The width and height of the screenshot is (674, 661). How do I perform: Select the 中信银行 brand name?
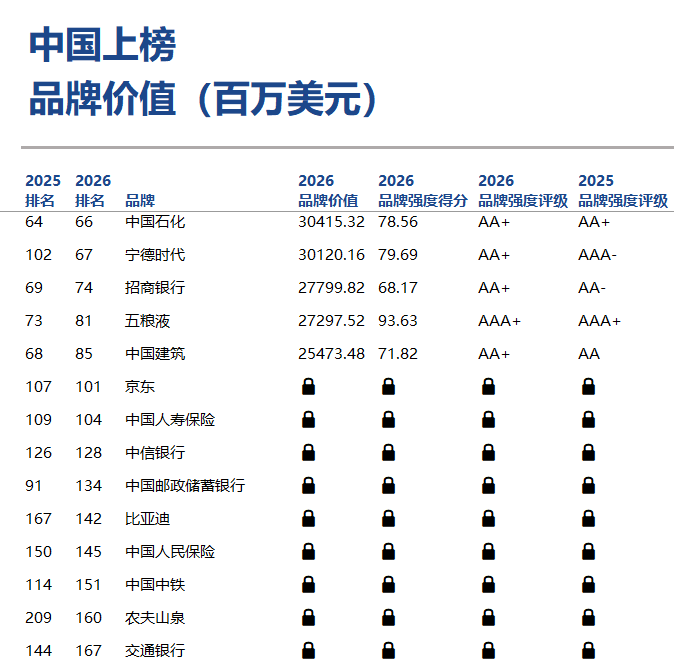coord(155,453)
